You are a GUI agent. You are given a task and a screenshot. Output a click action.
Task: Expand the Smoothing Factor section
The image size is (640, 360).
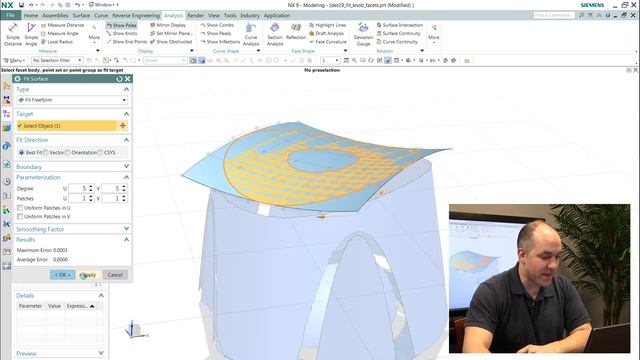pyautogui.click(x=126, y=229)
